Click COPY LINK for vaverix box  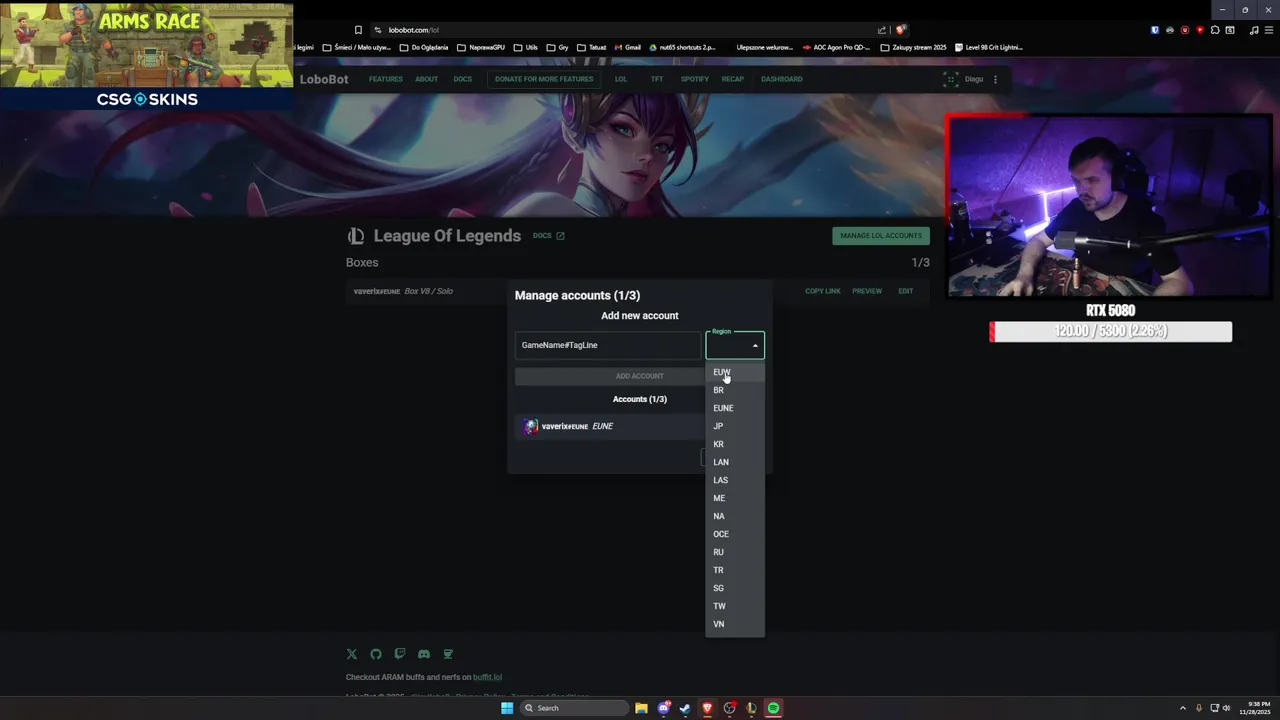tap(823, 291)
